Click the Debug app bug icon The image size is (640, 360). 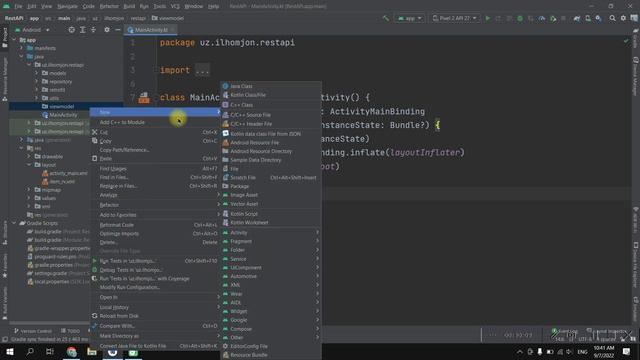tap(520, 18)
